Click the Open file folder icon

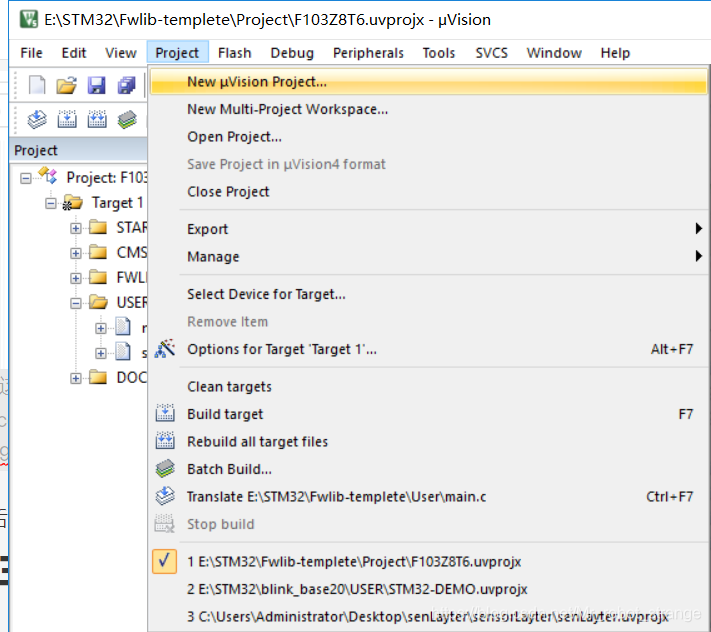[67, 85]
